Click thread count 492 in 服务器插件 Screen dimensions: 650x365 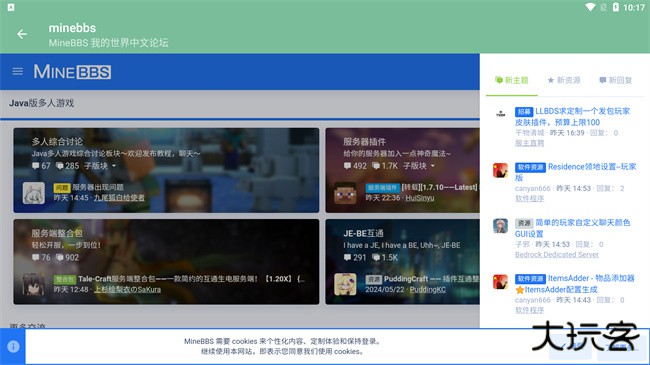pyautogui.click(x=355, y=166)
